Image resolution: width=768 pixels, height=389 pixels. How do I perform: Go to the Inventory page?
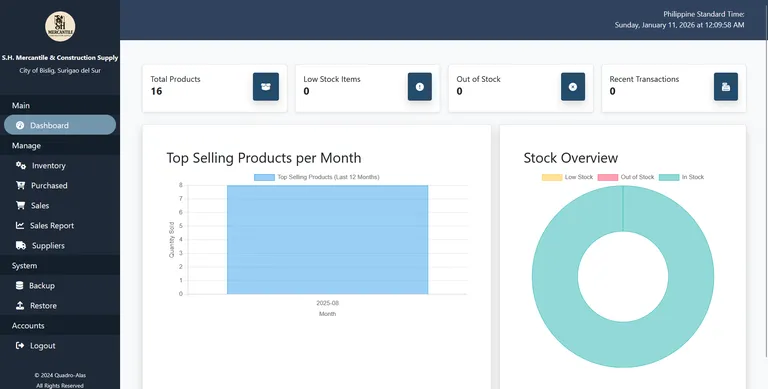[60, 166]
